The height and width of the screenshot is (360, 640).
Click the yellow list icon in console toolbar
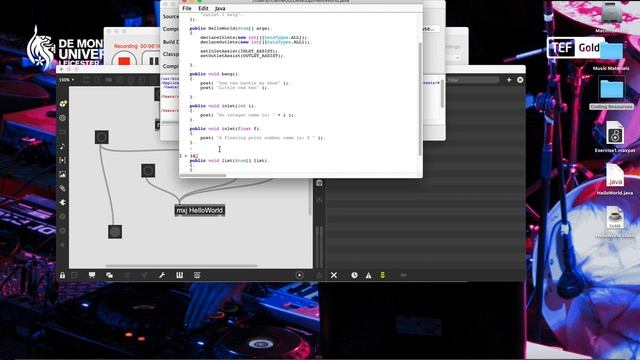point(382,276)
